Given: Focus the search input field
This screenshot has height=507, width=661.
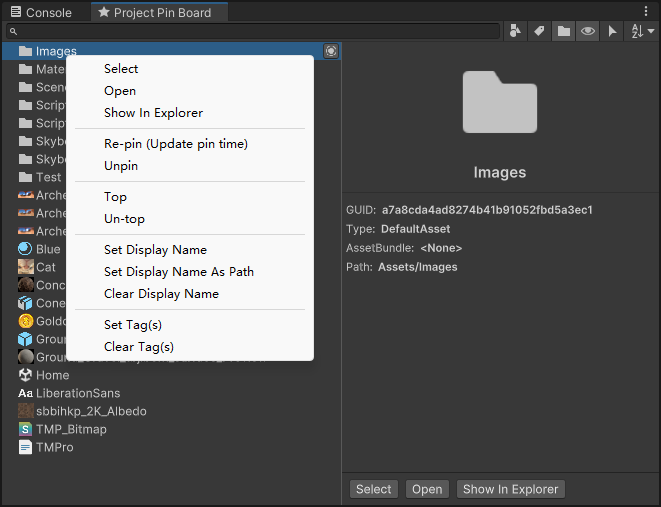Looking at the screenshot, I should 253,31.
